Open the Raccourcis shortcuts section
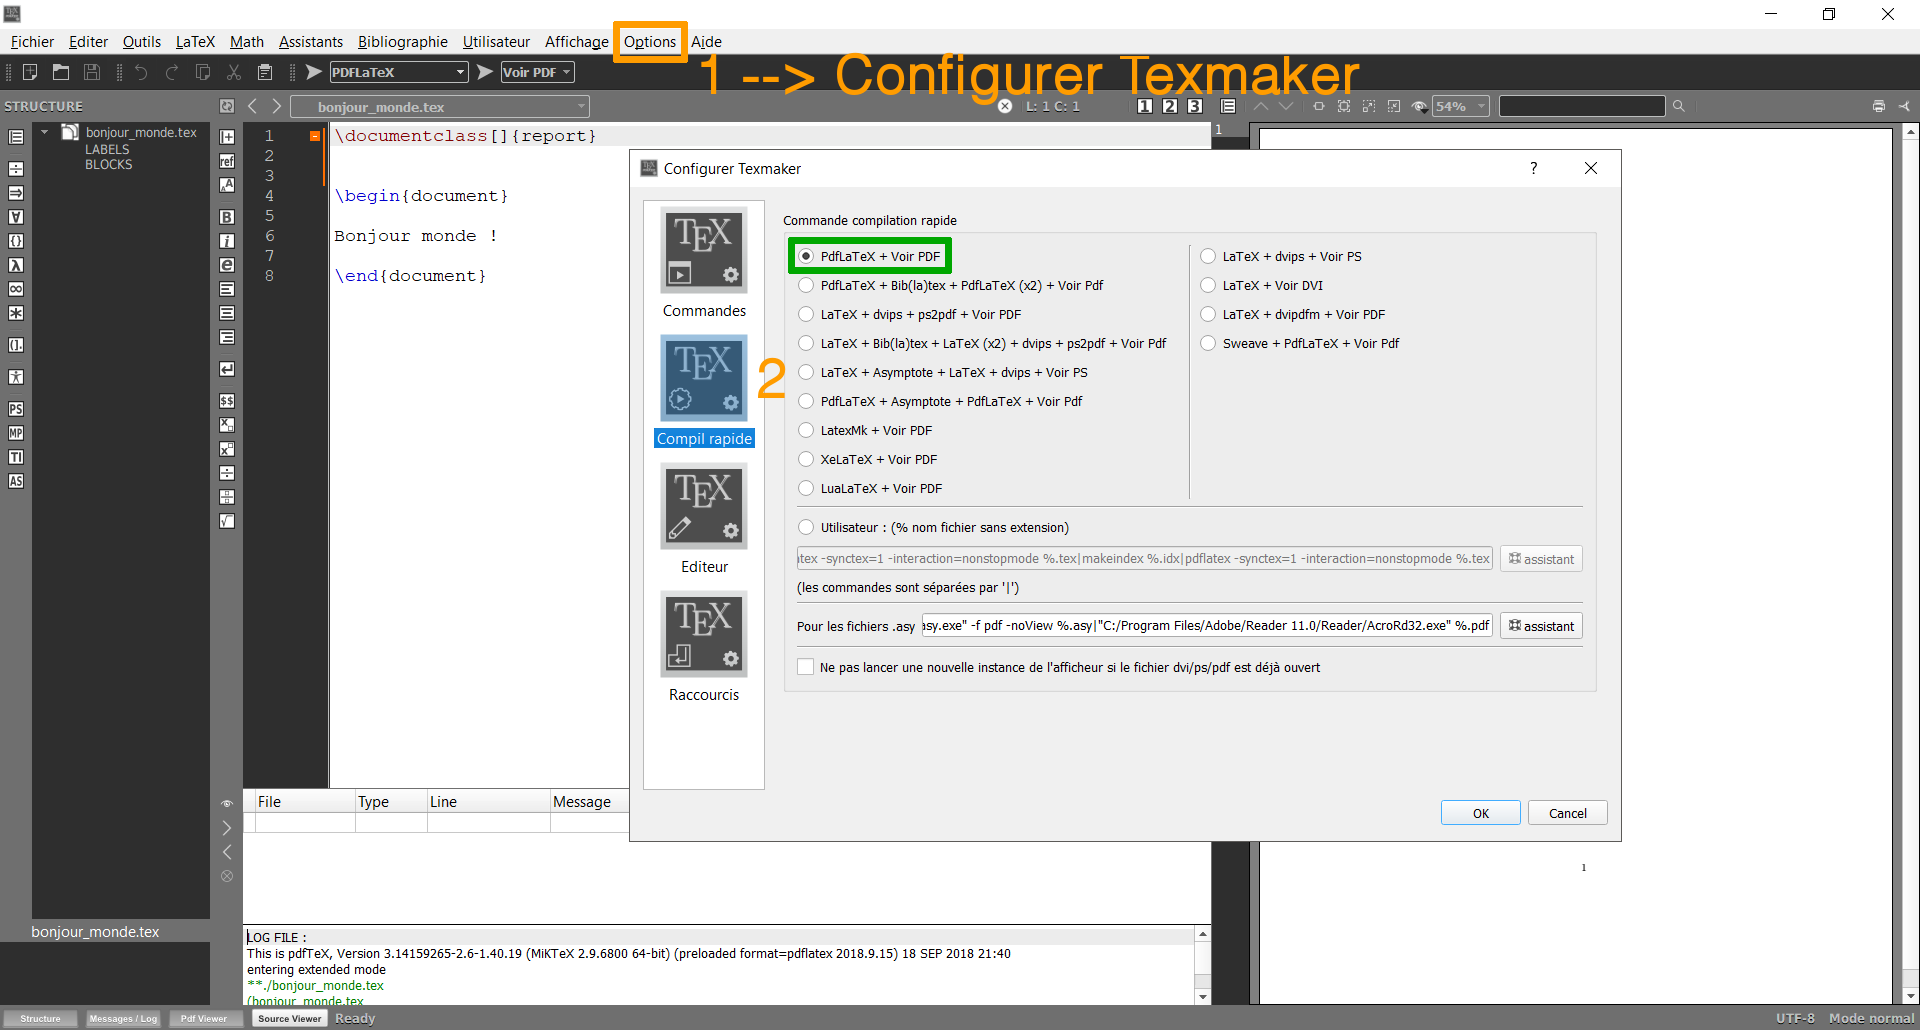 point(704,647)
